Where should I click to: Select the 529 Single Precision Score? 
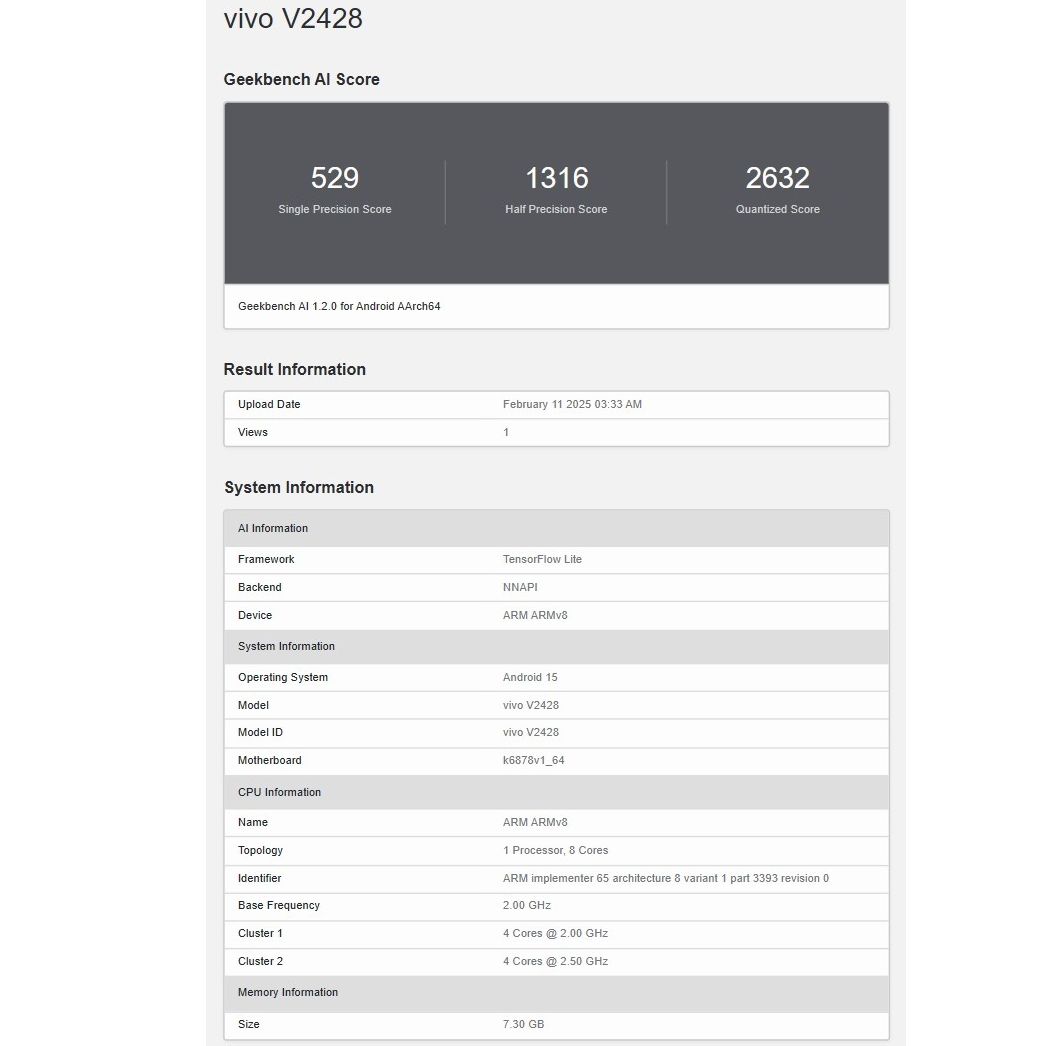[x=334, y=178]
